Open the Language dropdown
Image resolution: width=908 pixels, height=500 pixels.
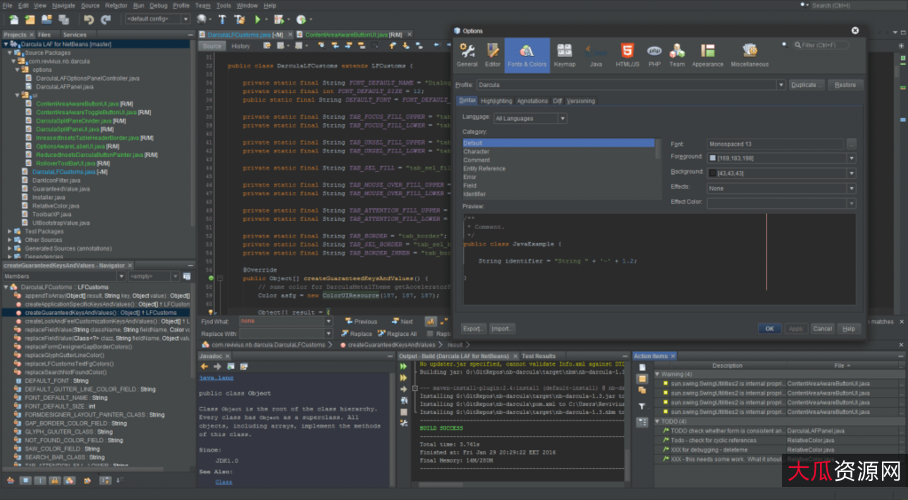tap(529, 118)
